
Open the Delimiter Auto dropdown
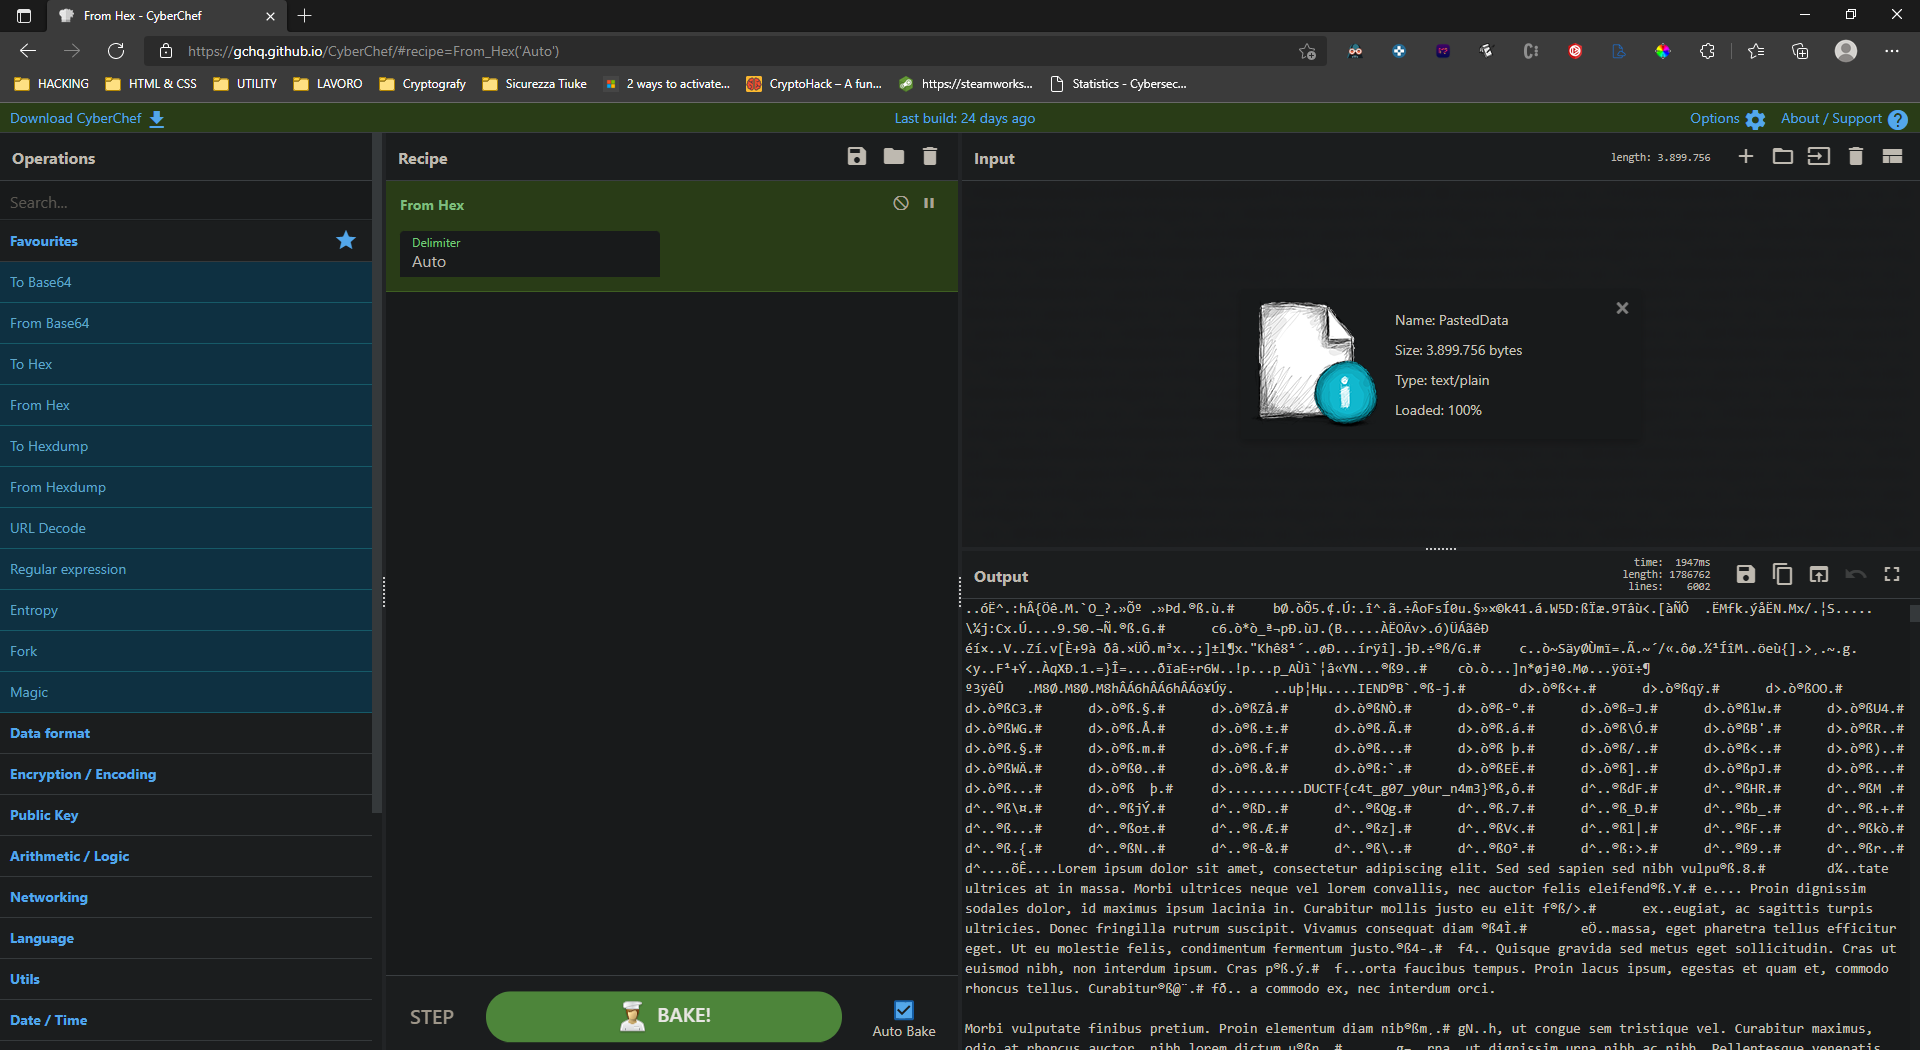tap(529, 254)
